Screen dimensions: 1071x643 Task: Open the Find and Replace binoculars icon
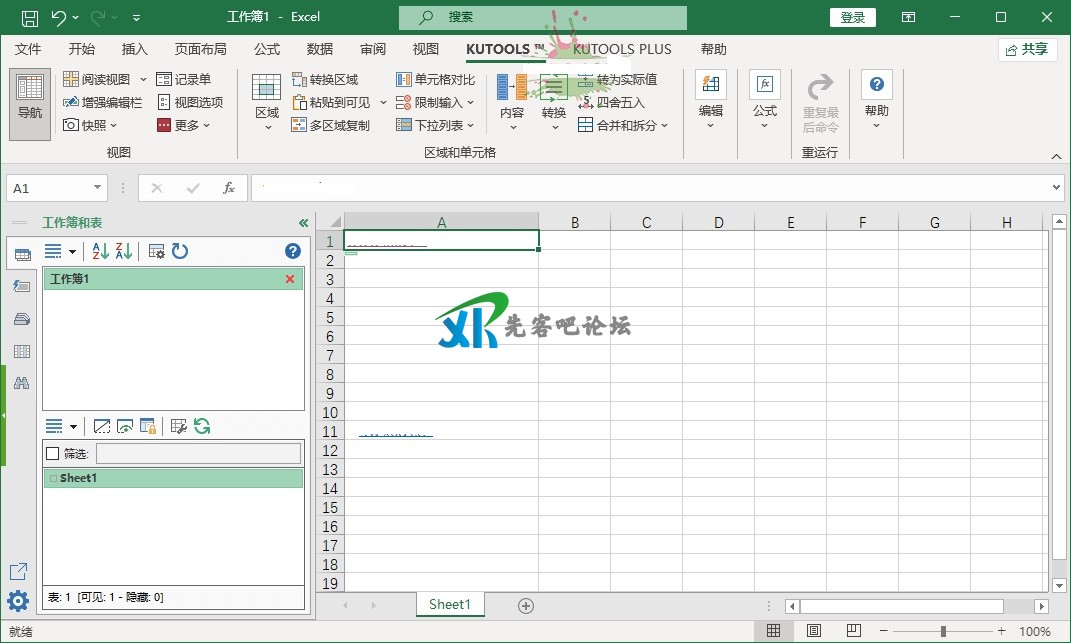click(21, 382)
